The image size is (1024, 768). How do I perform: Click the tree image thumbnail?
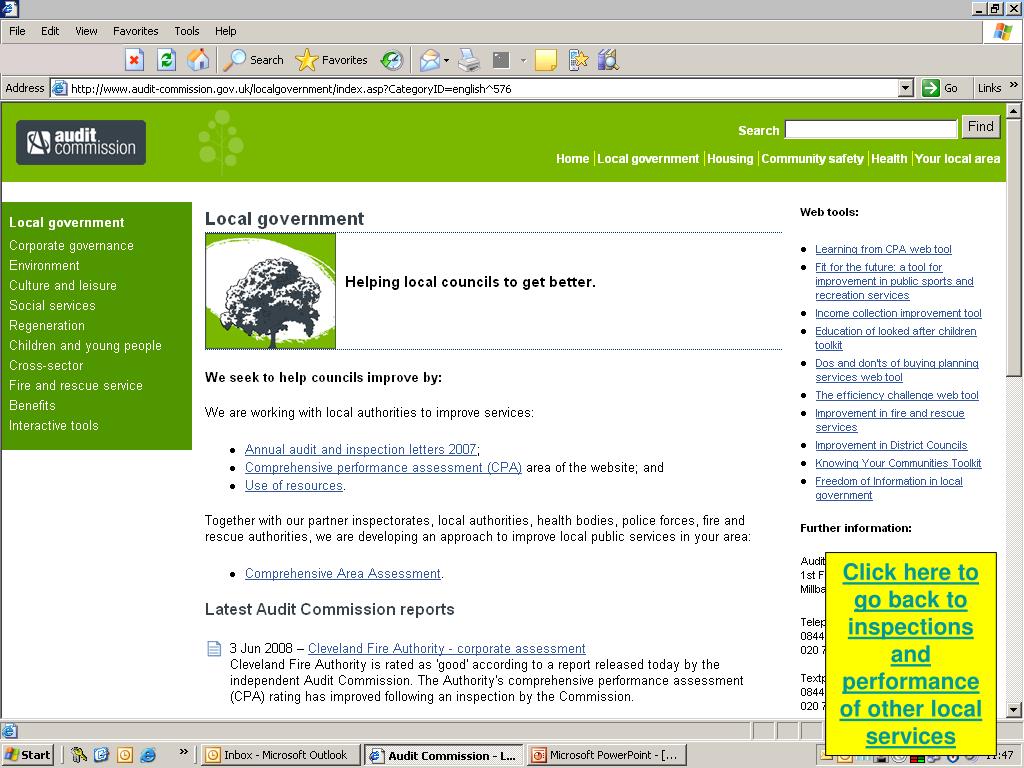coord(270,291)
